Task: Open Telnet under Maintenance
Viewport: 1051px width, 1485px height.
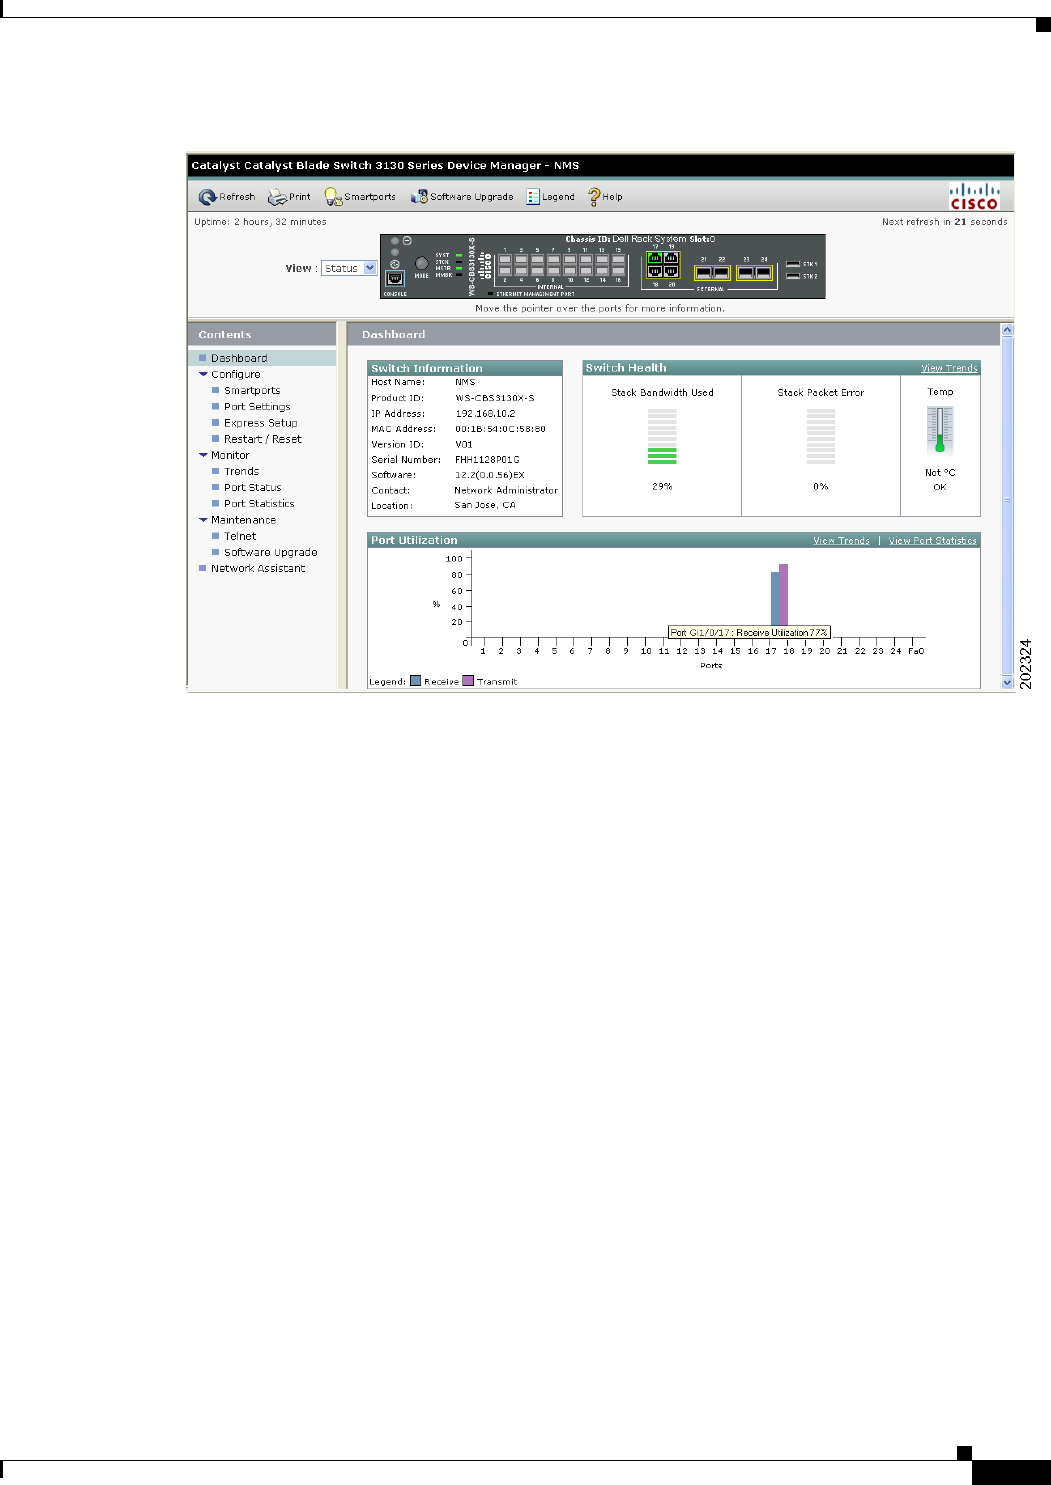Action: click(x=240, y=536)
